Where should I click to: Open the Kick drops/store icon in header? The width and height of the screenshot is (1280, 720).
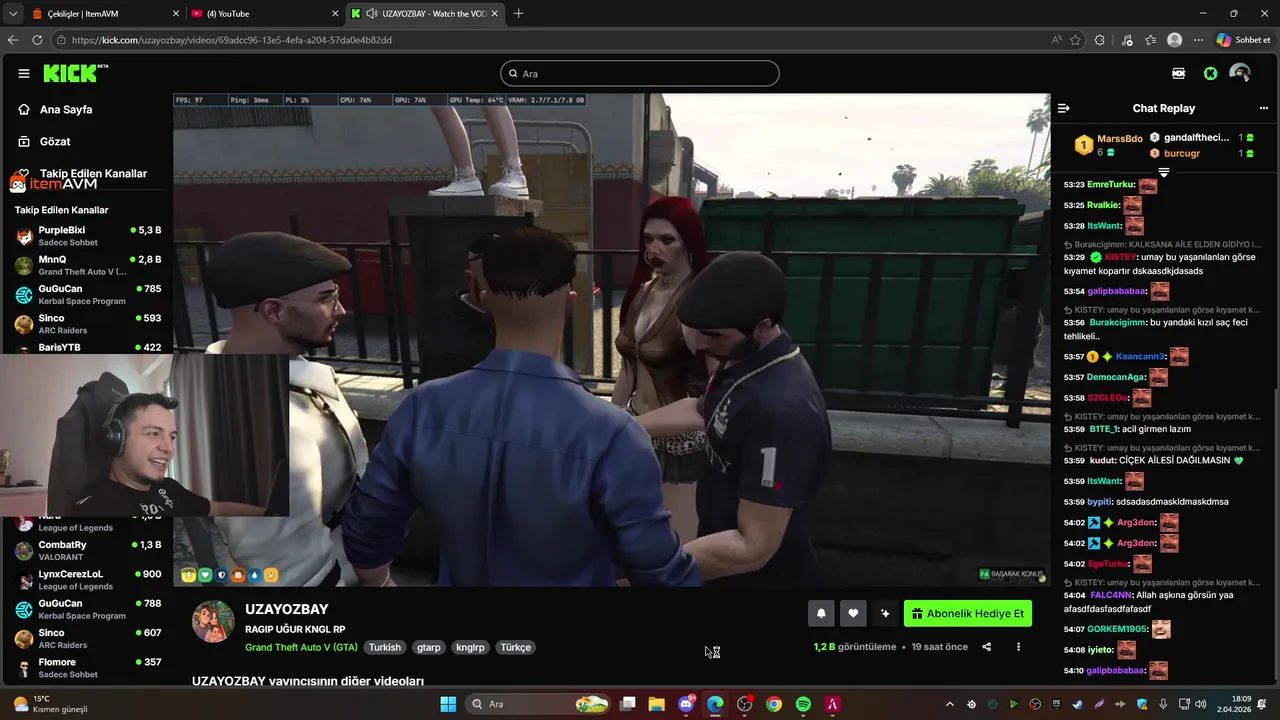pyautogui.click(x=1178, y=73)
